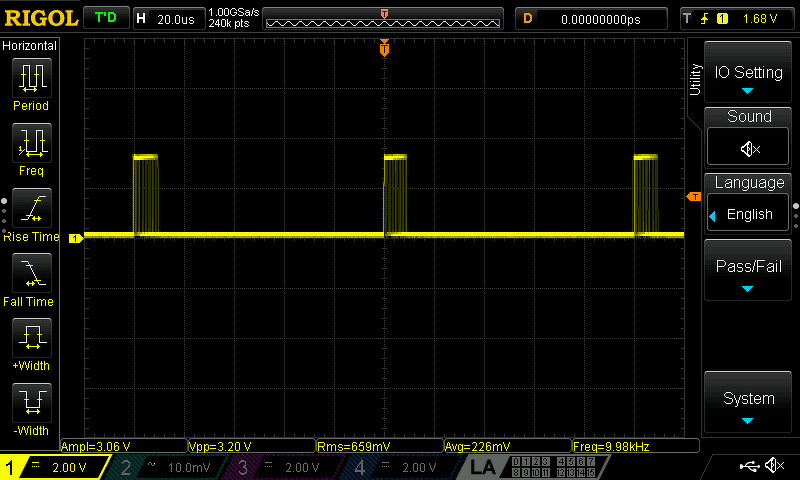Open the System submenu
The width and height of the screenshot is (800, 480).
748,403
